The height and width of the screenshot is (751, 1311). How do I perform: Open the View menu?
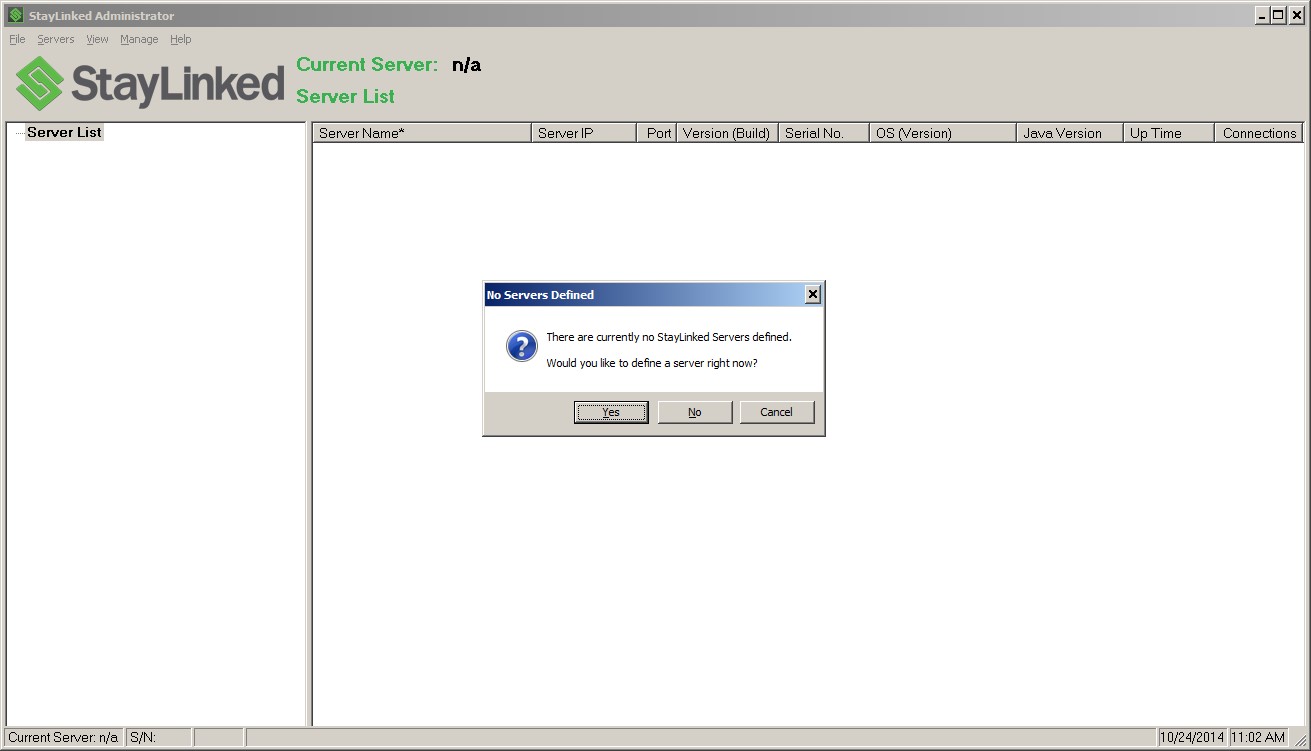96,39
